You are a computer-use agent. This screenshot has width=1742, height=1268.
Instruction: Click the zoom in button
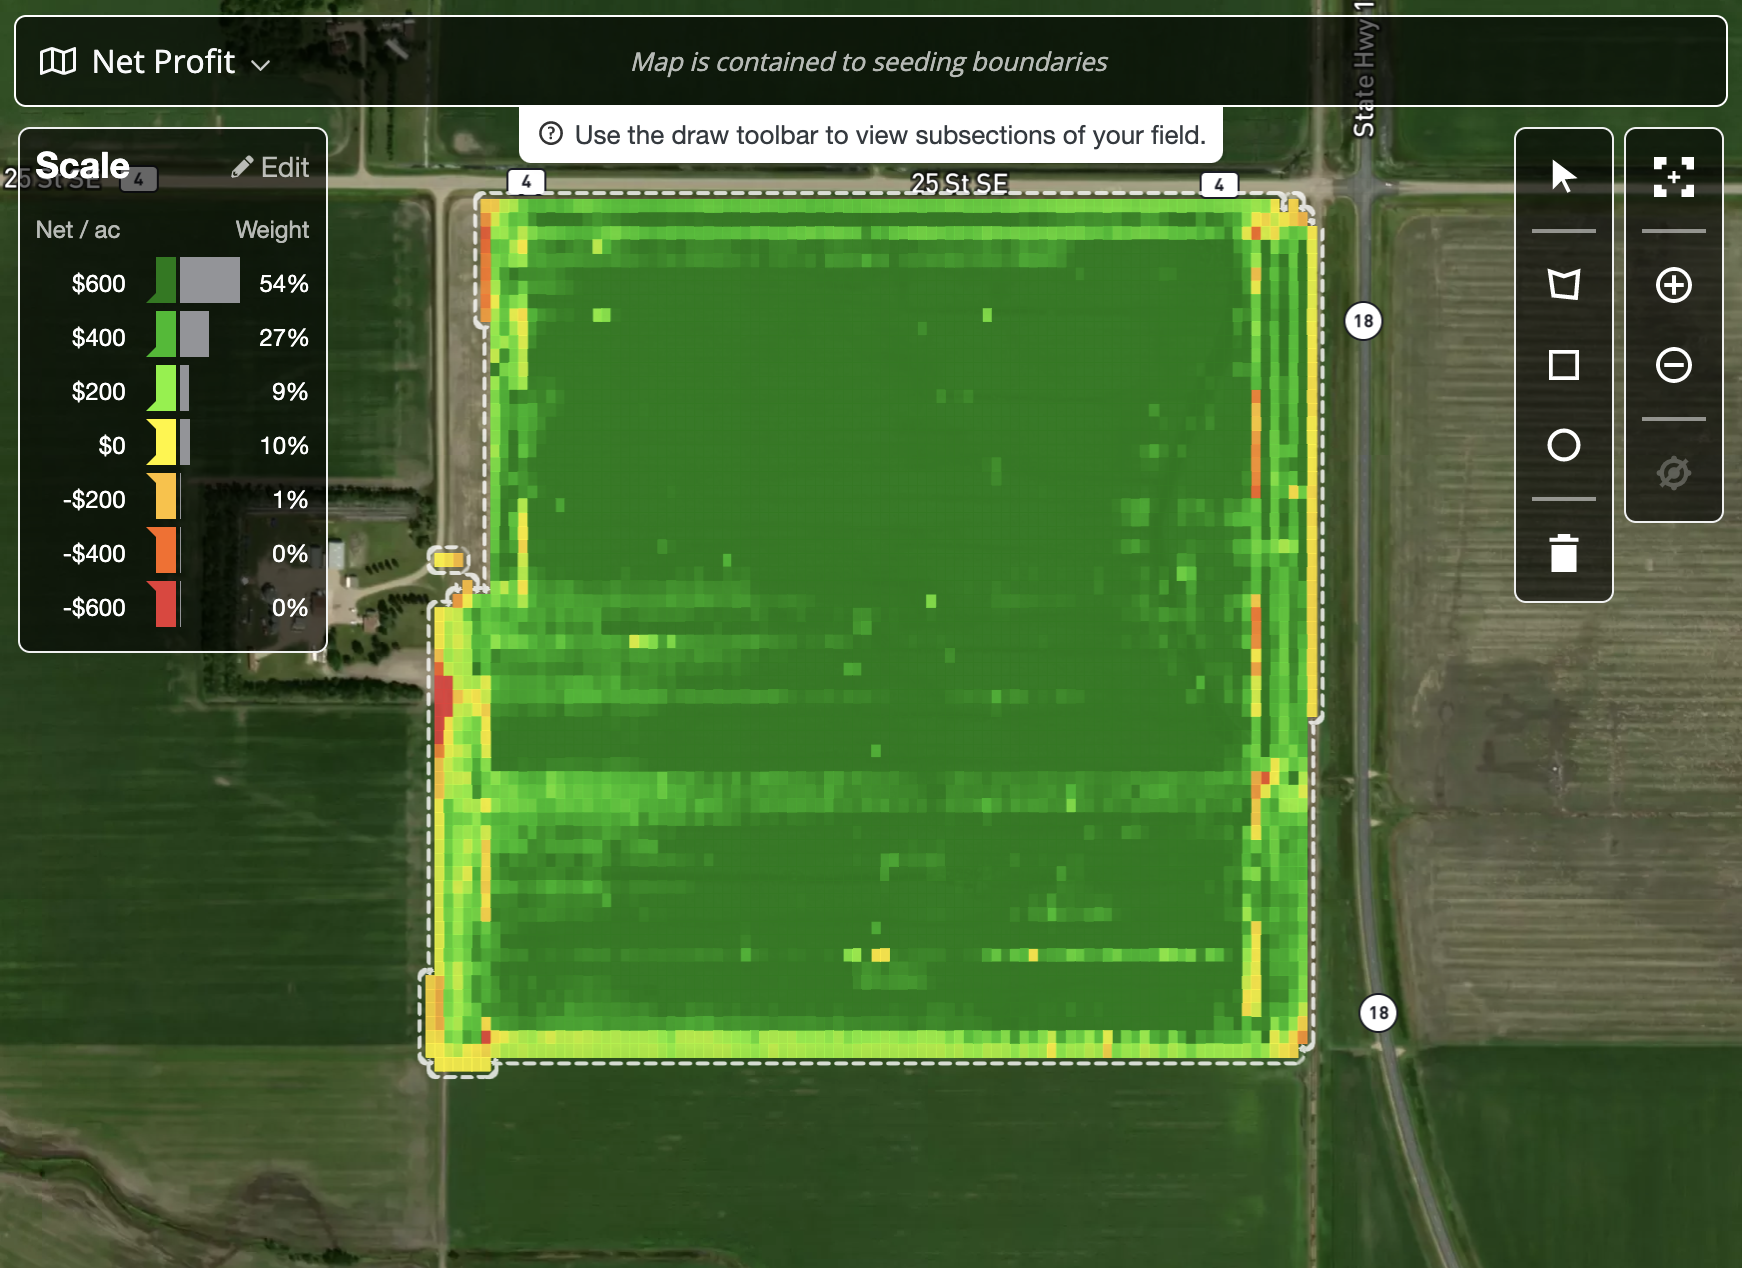point(1674,284)
